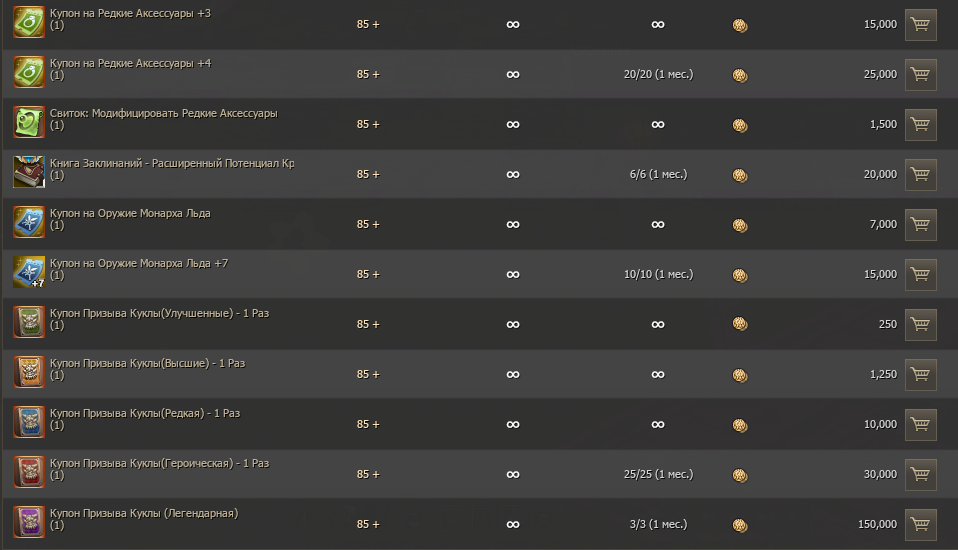Click cart icon for Свиток: Модифицировать Редкие Аксессуары
Viewport: 958px width, 550px height.
pyautogui.click(x=920, y=124)
